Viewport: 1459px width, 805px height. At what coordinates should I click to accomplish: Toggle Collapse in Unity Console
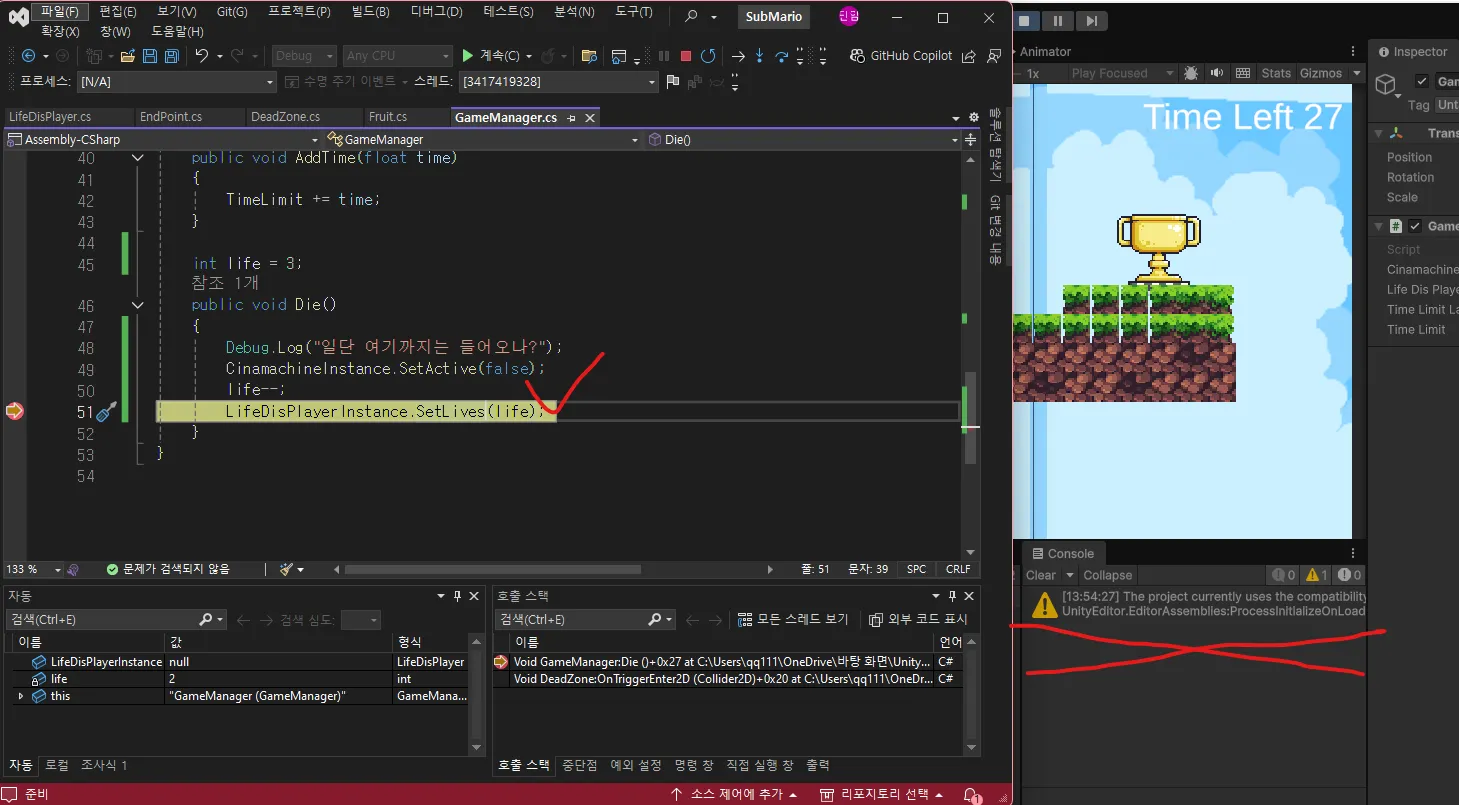coord(1108,575)
